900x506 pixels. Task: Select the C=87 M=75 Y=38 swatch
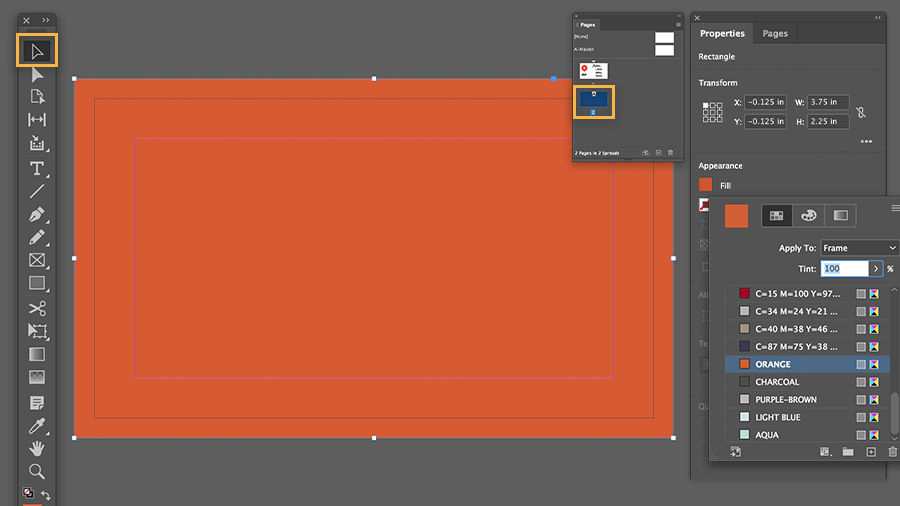pos(808,347)
